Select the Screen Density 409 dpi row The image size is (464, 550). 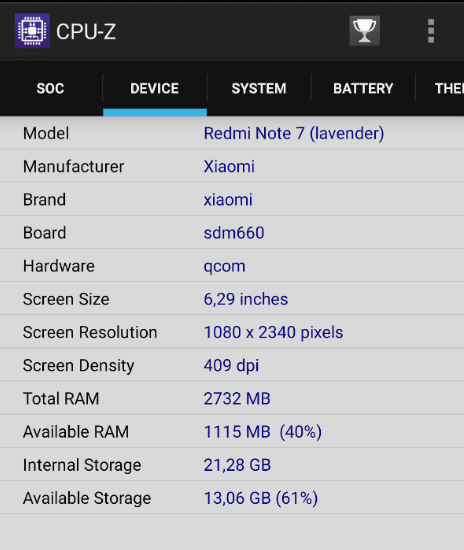coord(232,365)
